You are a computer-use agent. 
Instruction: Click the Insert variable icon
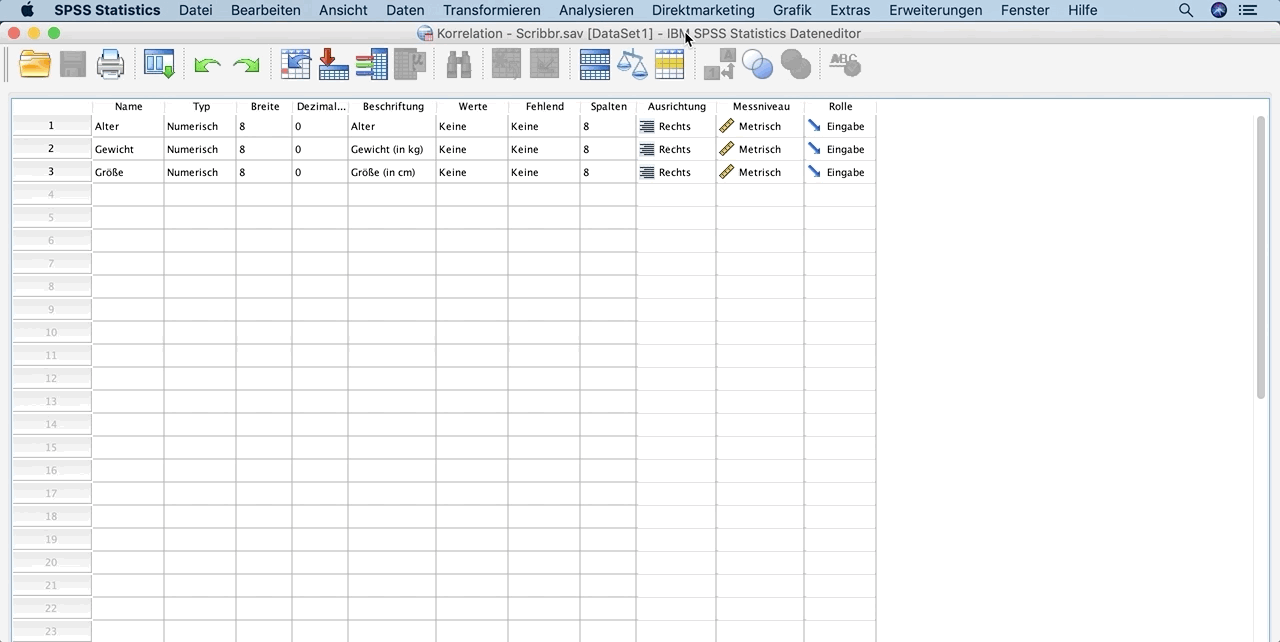pos(544,65)
